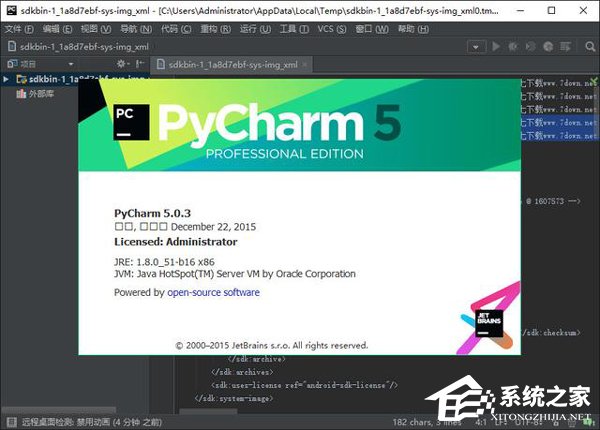Click the status message 远程桌面检测: 禁用动画
The height and width of the screenshot is (430, 600).
[x=92, y=422]
